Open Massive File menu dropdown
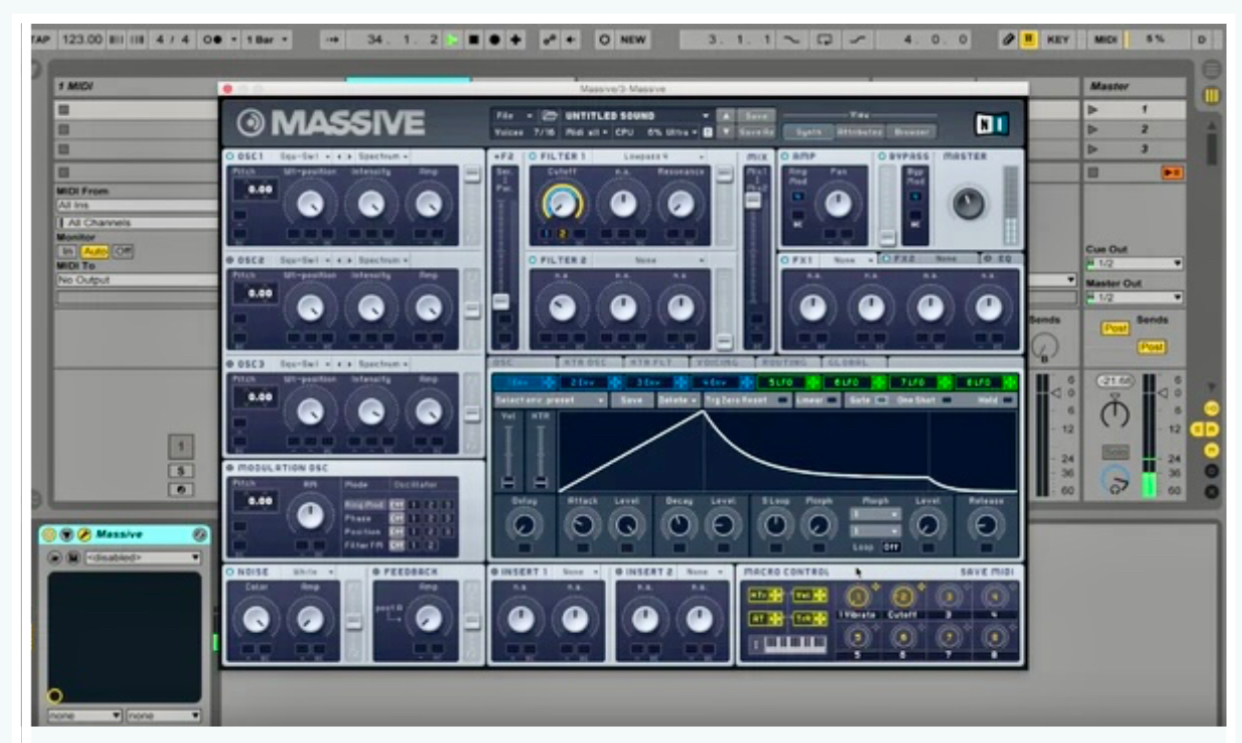The image size is (1242, 743). 515,116
